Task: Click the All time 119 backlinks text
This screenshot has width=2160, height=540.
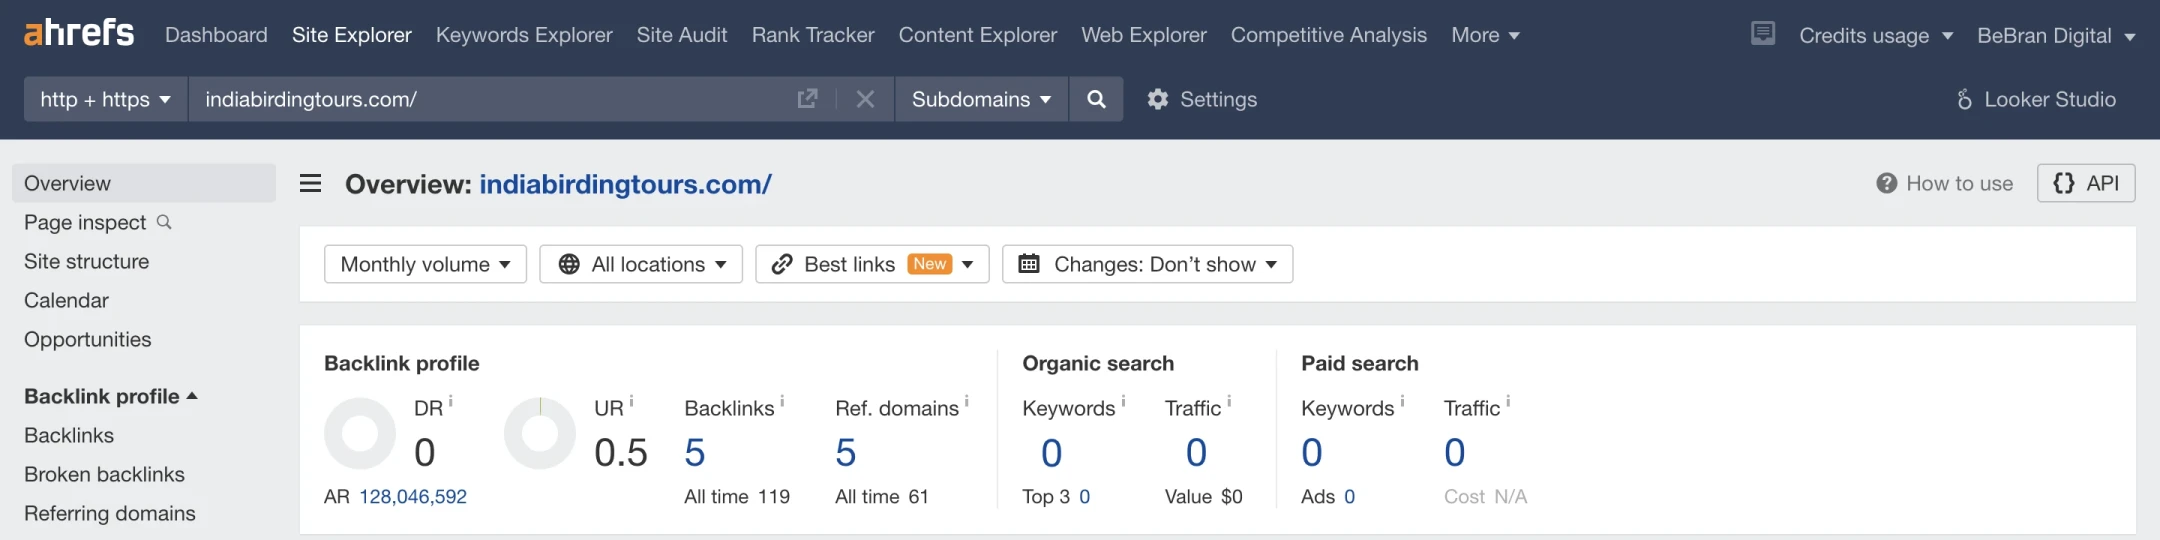Action: click(x=737, y=496)
